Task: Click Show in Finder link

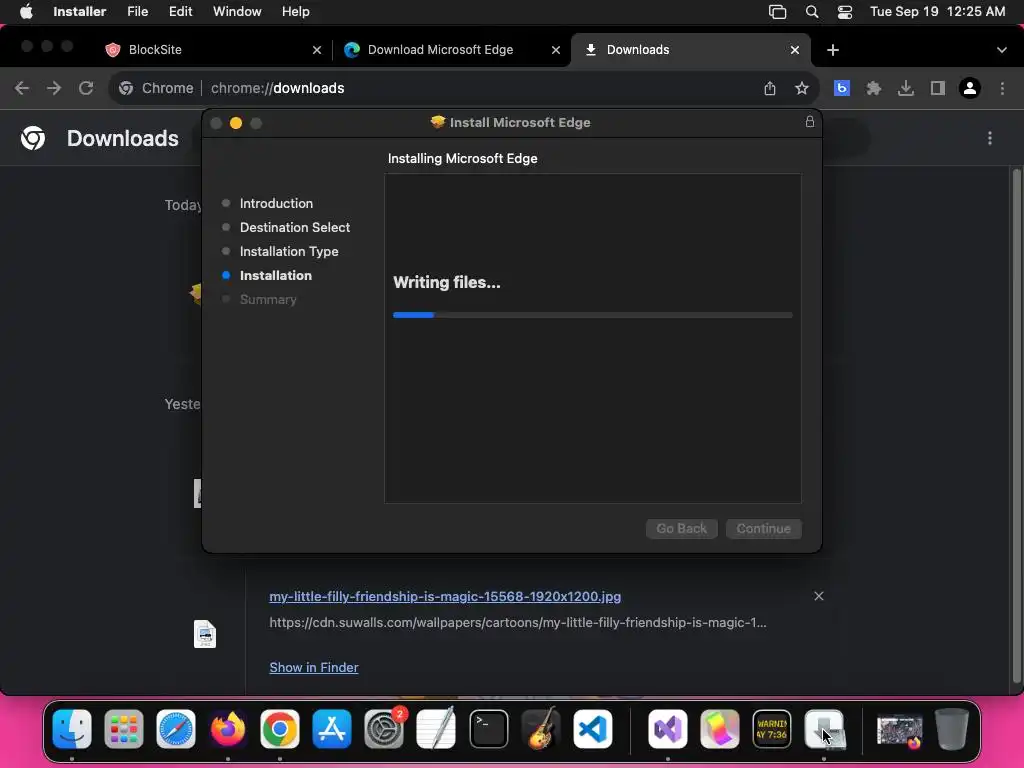Action: tap(314, 667)
